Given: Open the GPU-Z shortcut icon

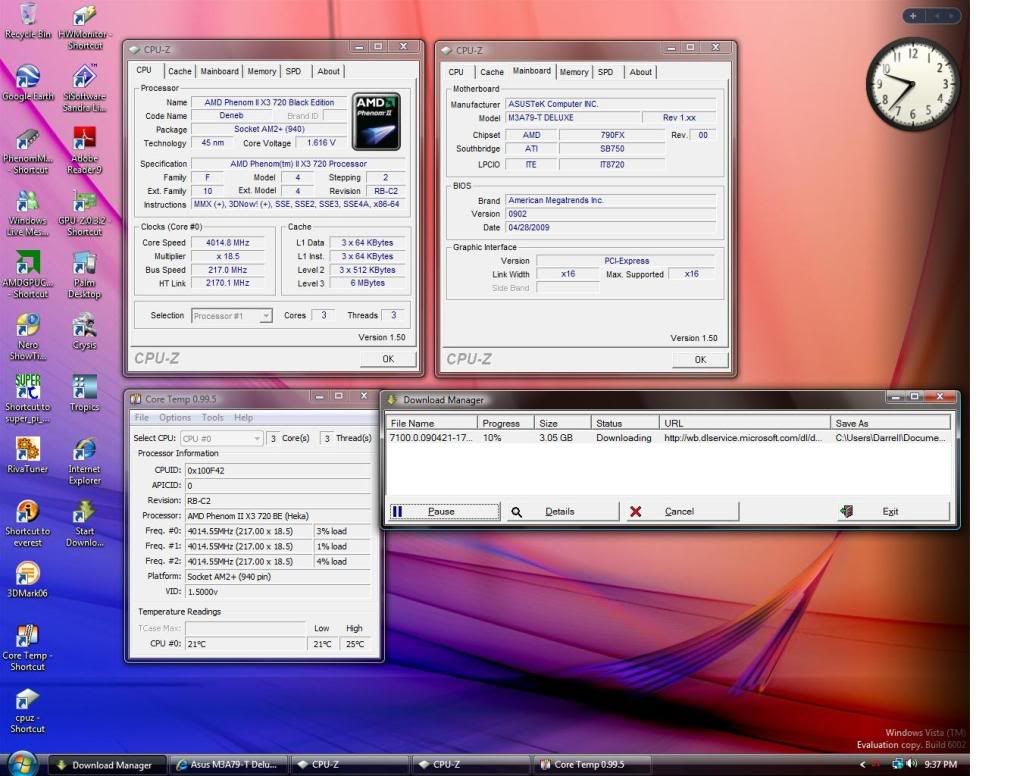Looking at the screenshot, I should pos(84,213).
